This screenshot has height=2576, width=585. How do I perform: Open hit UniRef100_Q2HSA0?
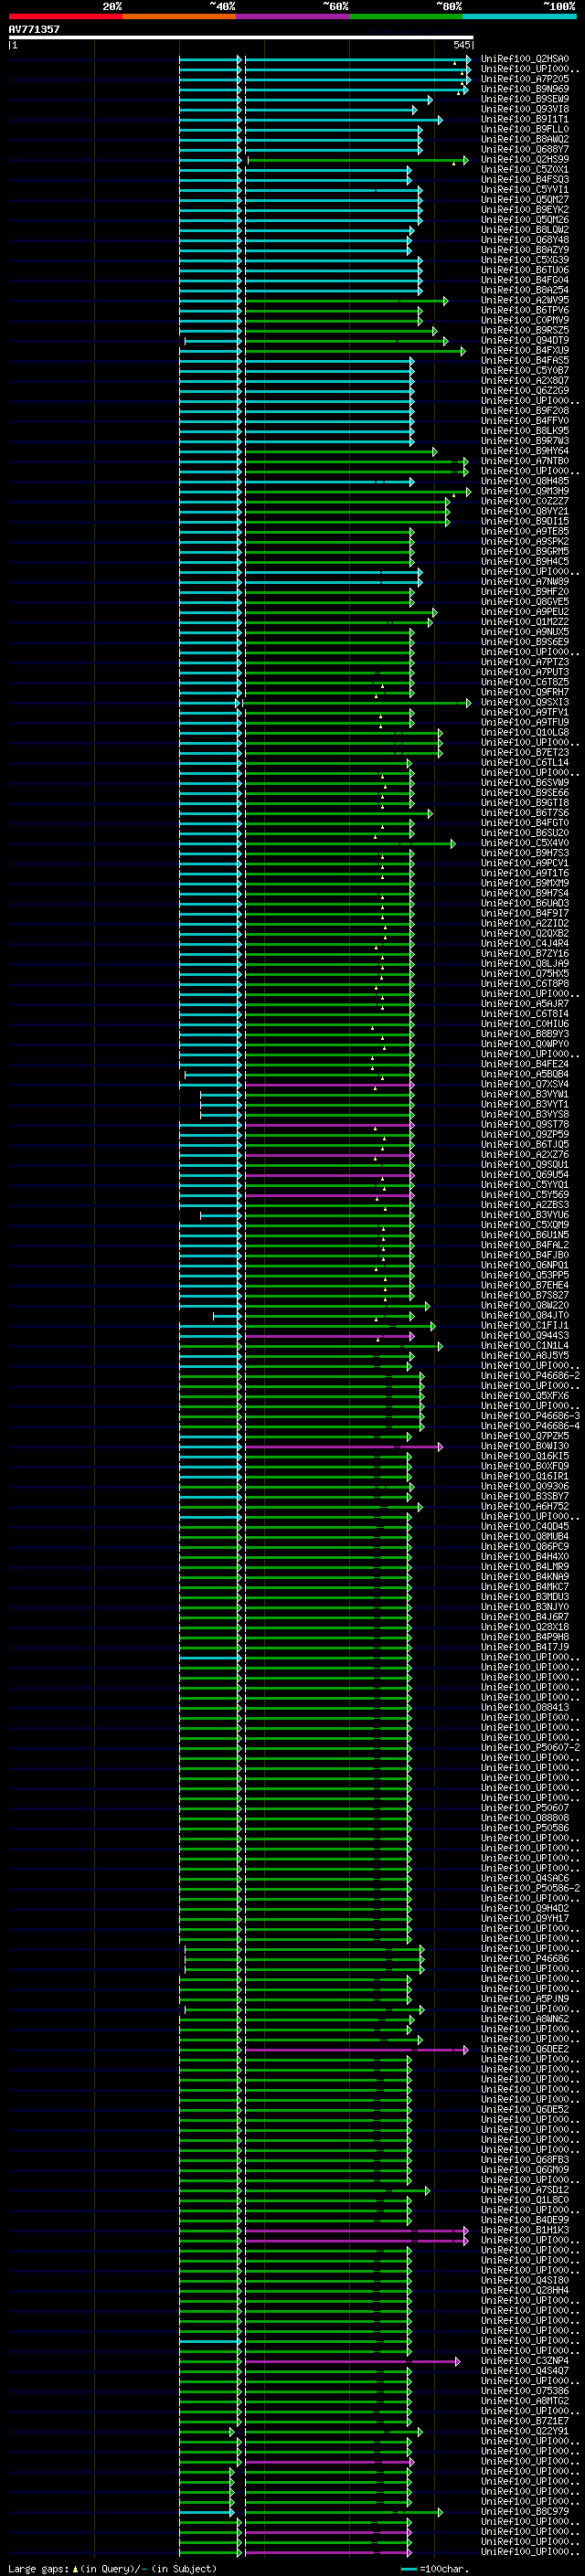tap(525, 59)
